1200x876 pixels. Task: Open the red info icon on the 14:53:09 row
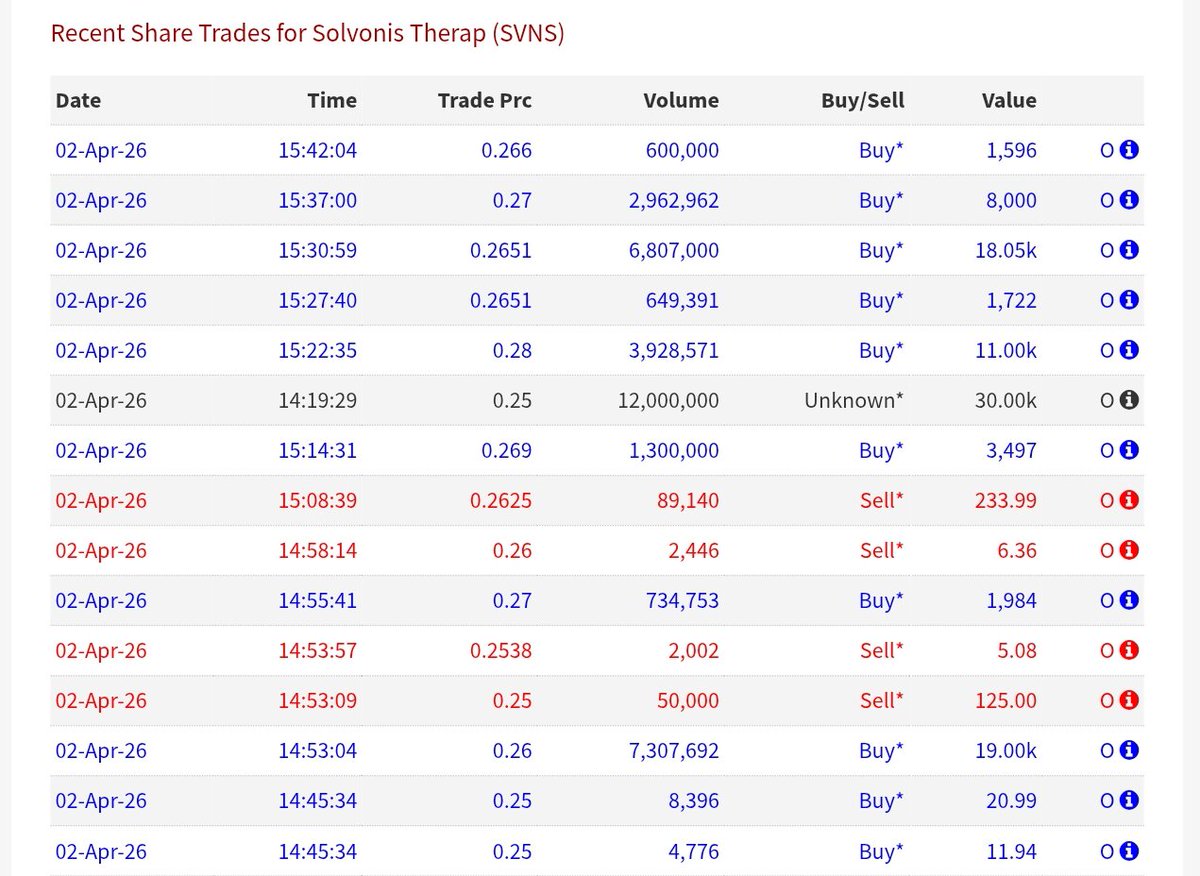tap(1129, 700)
